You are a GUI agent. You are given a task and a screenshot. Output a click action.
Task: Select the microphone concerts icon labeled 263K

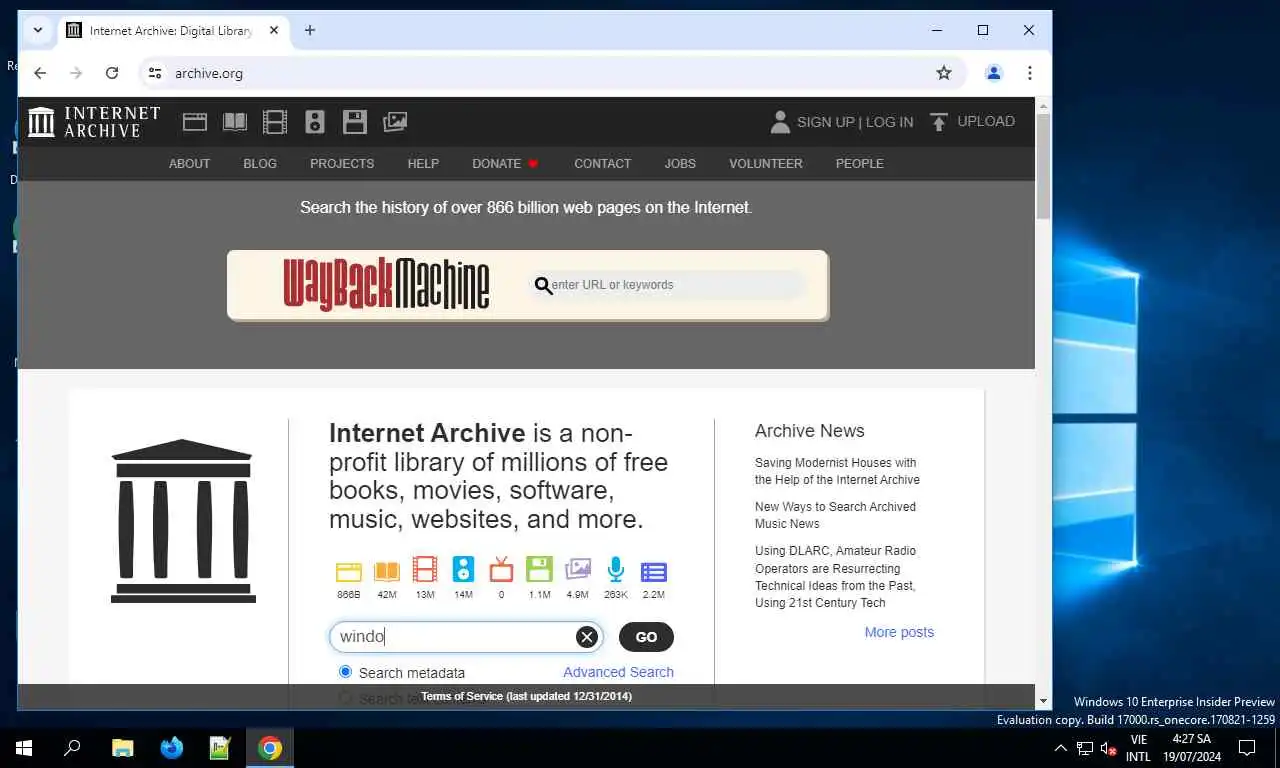tap(616, 570)
